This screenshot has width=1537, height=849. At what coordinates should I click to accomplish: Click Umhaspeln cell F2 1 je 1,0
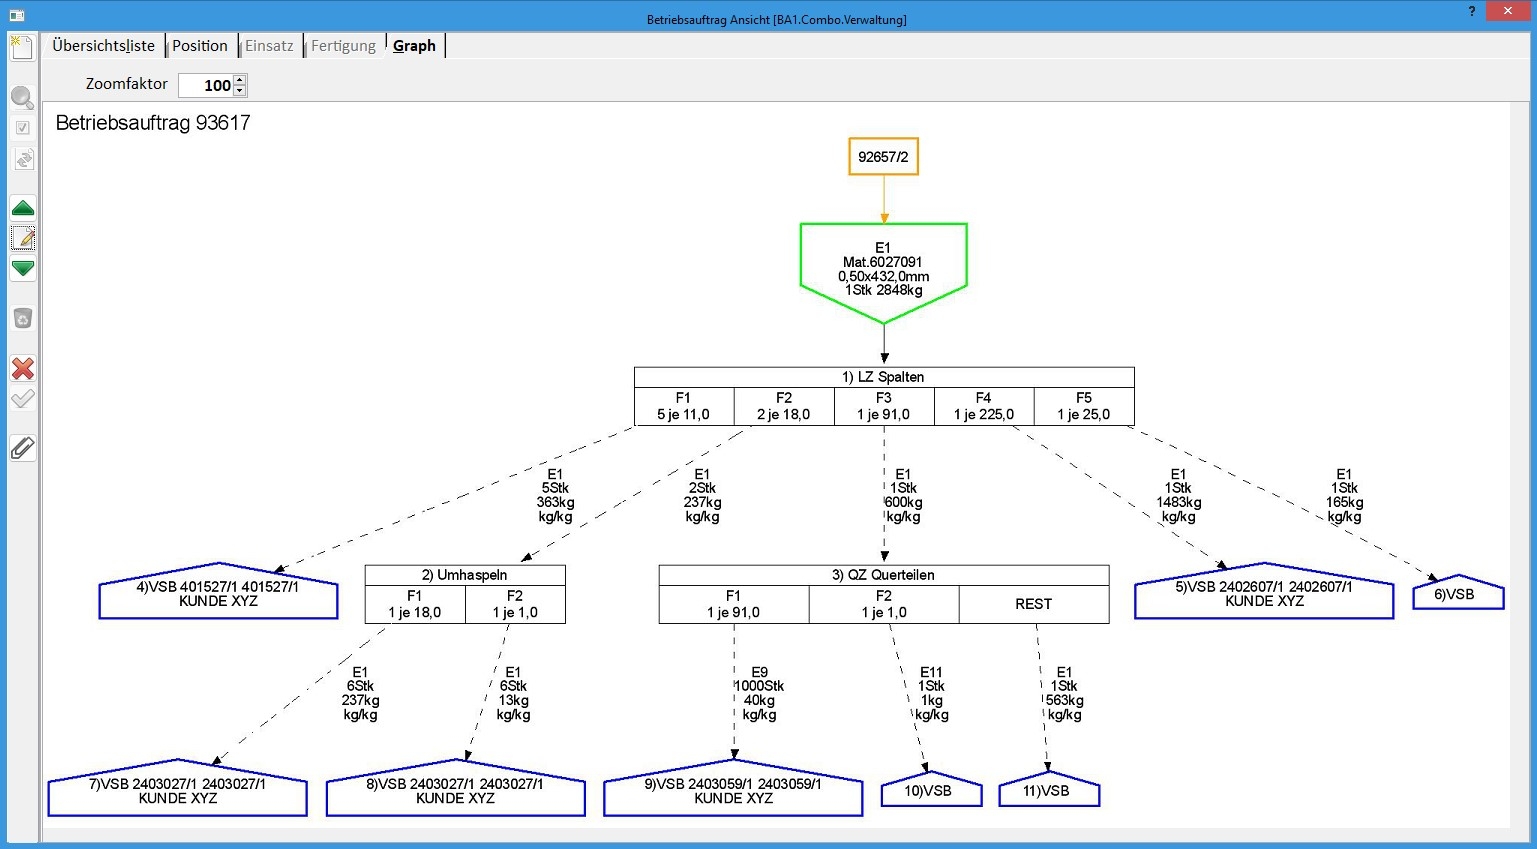pos(515,604)
